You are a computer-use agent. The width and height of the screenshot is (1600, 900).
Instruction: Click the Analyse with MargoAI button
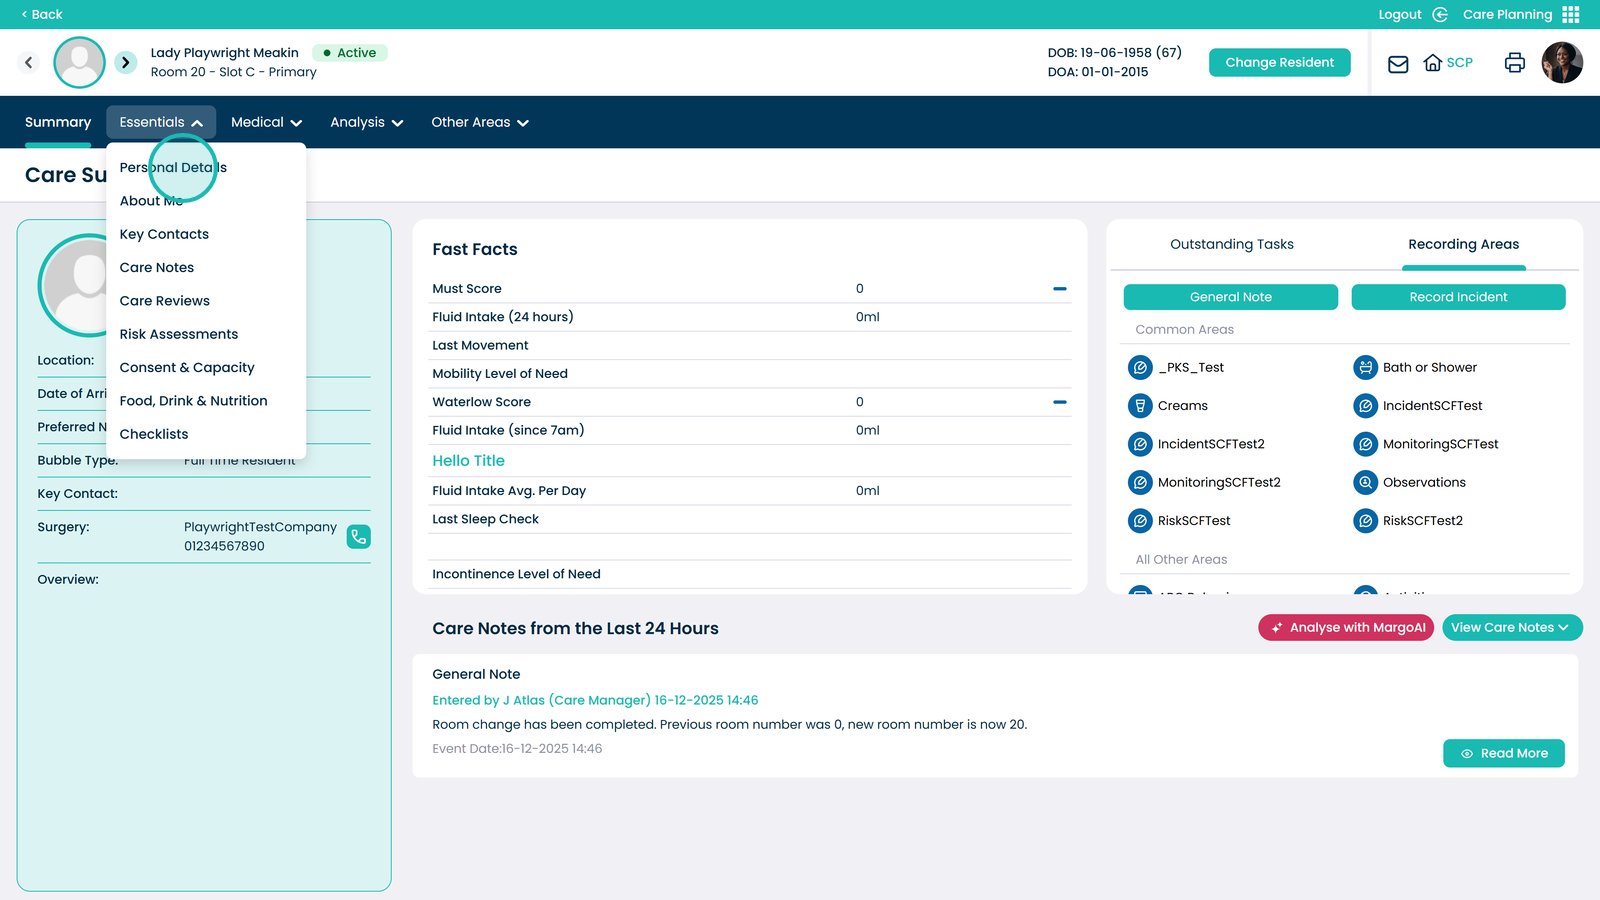1346,628
